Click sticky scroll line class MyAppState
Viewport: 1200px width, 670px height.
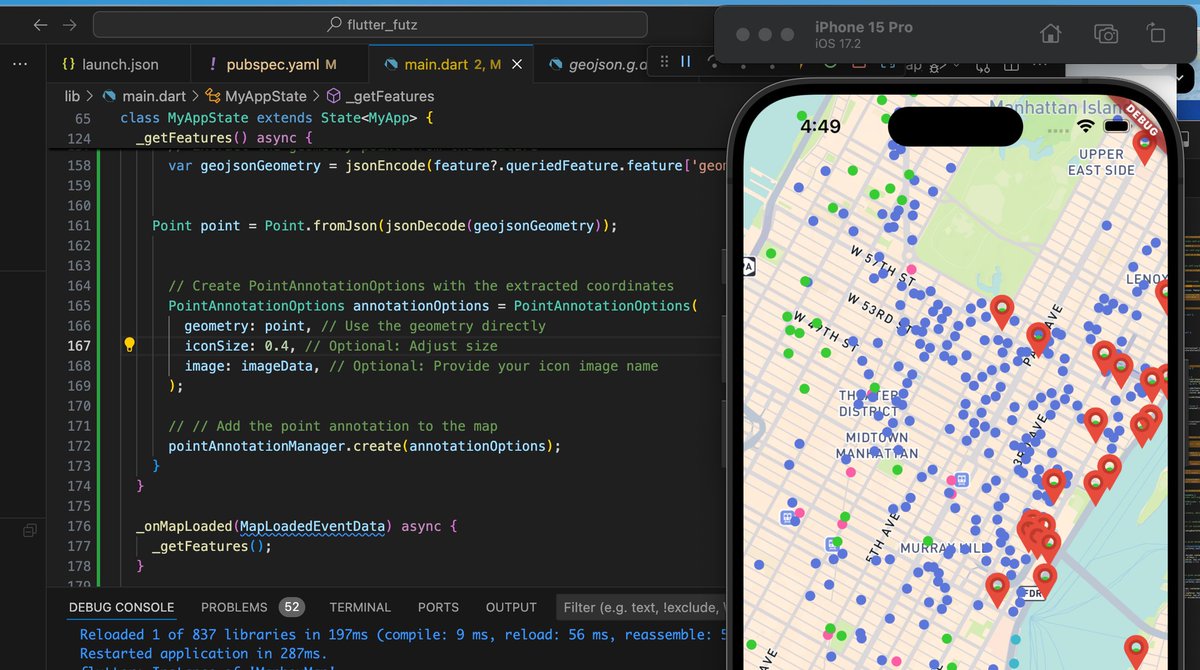click(x=276, y=118)
